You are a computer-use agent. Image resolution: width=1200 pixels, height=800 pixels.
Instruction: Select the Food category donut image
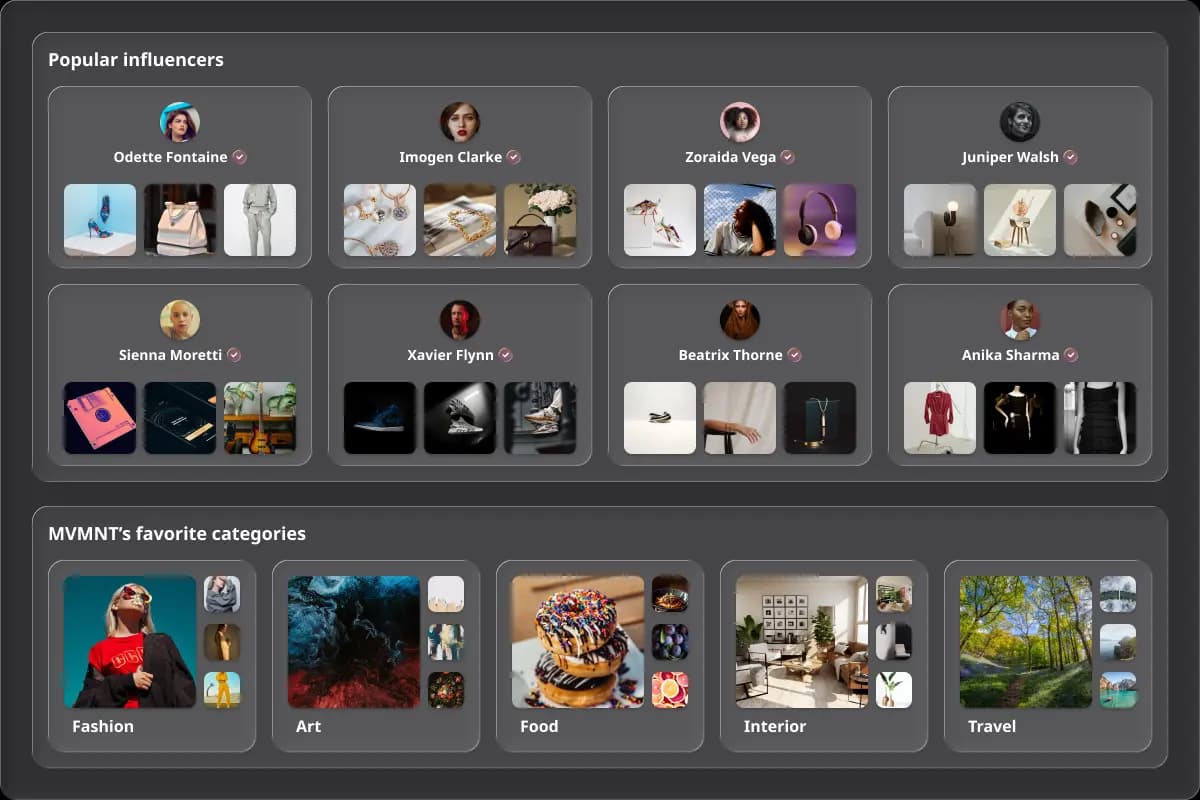tap(578, 641)
